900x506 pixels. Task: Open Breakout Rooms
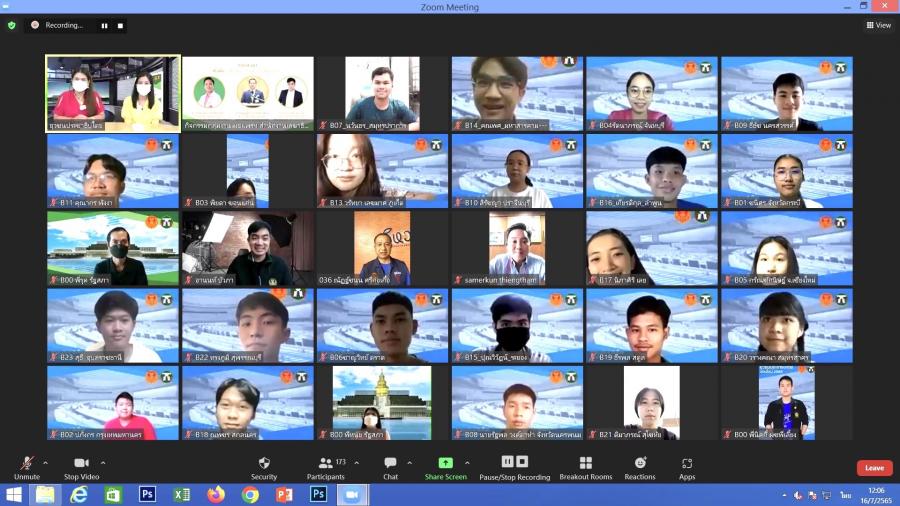pos(585,463)
